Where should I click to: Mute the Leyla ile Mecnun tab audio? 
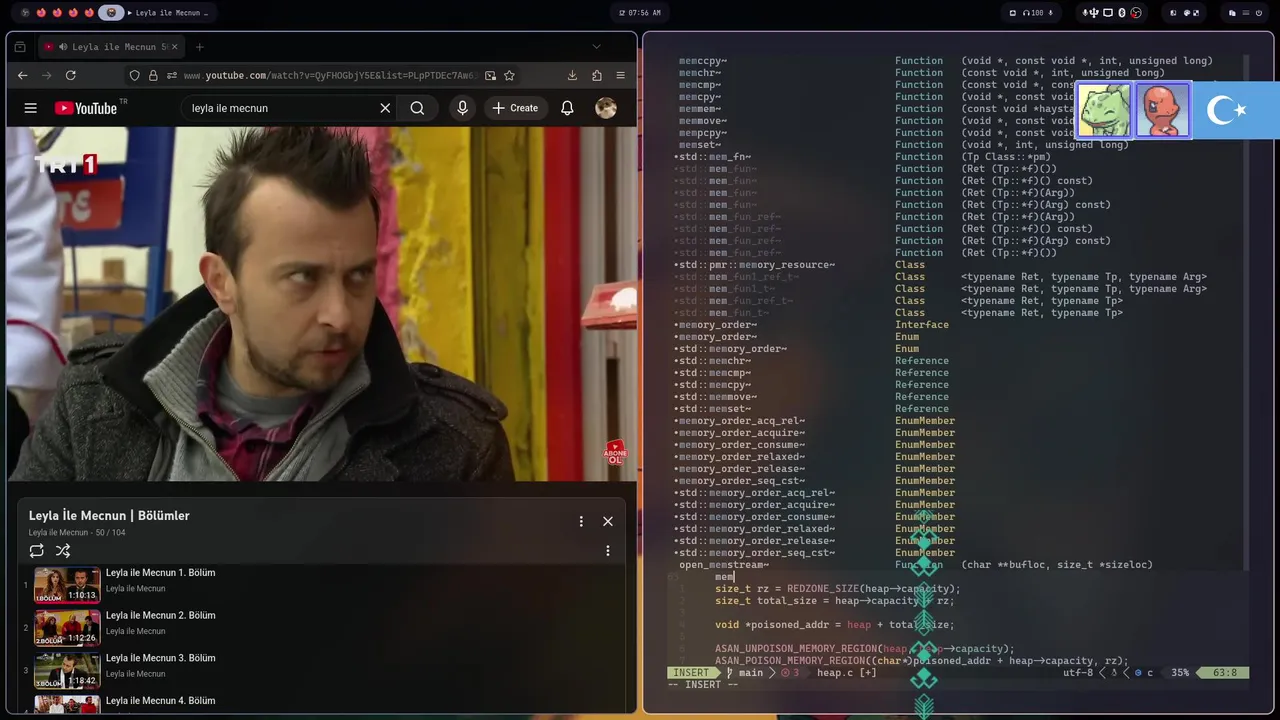[63, 47]
